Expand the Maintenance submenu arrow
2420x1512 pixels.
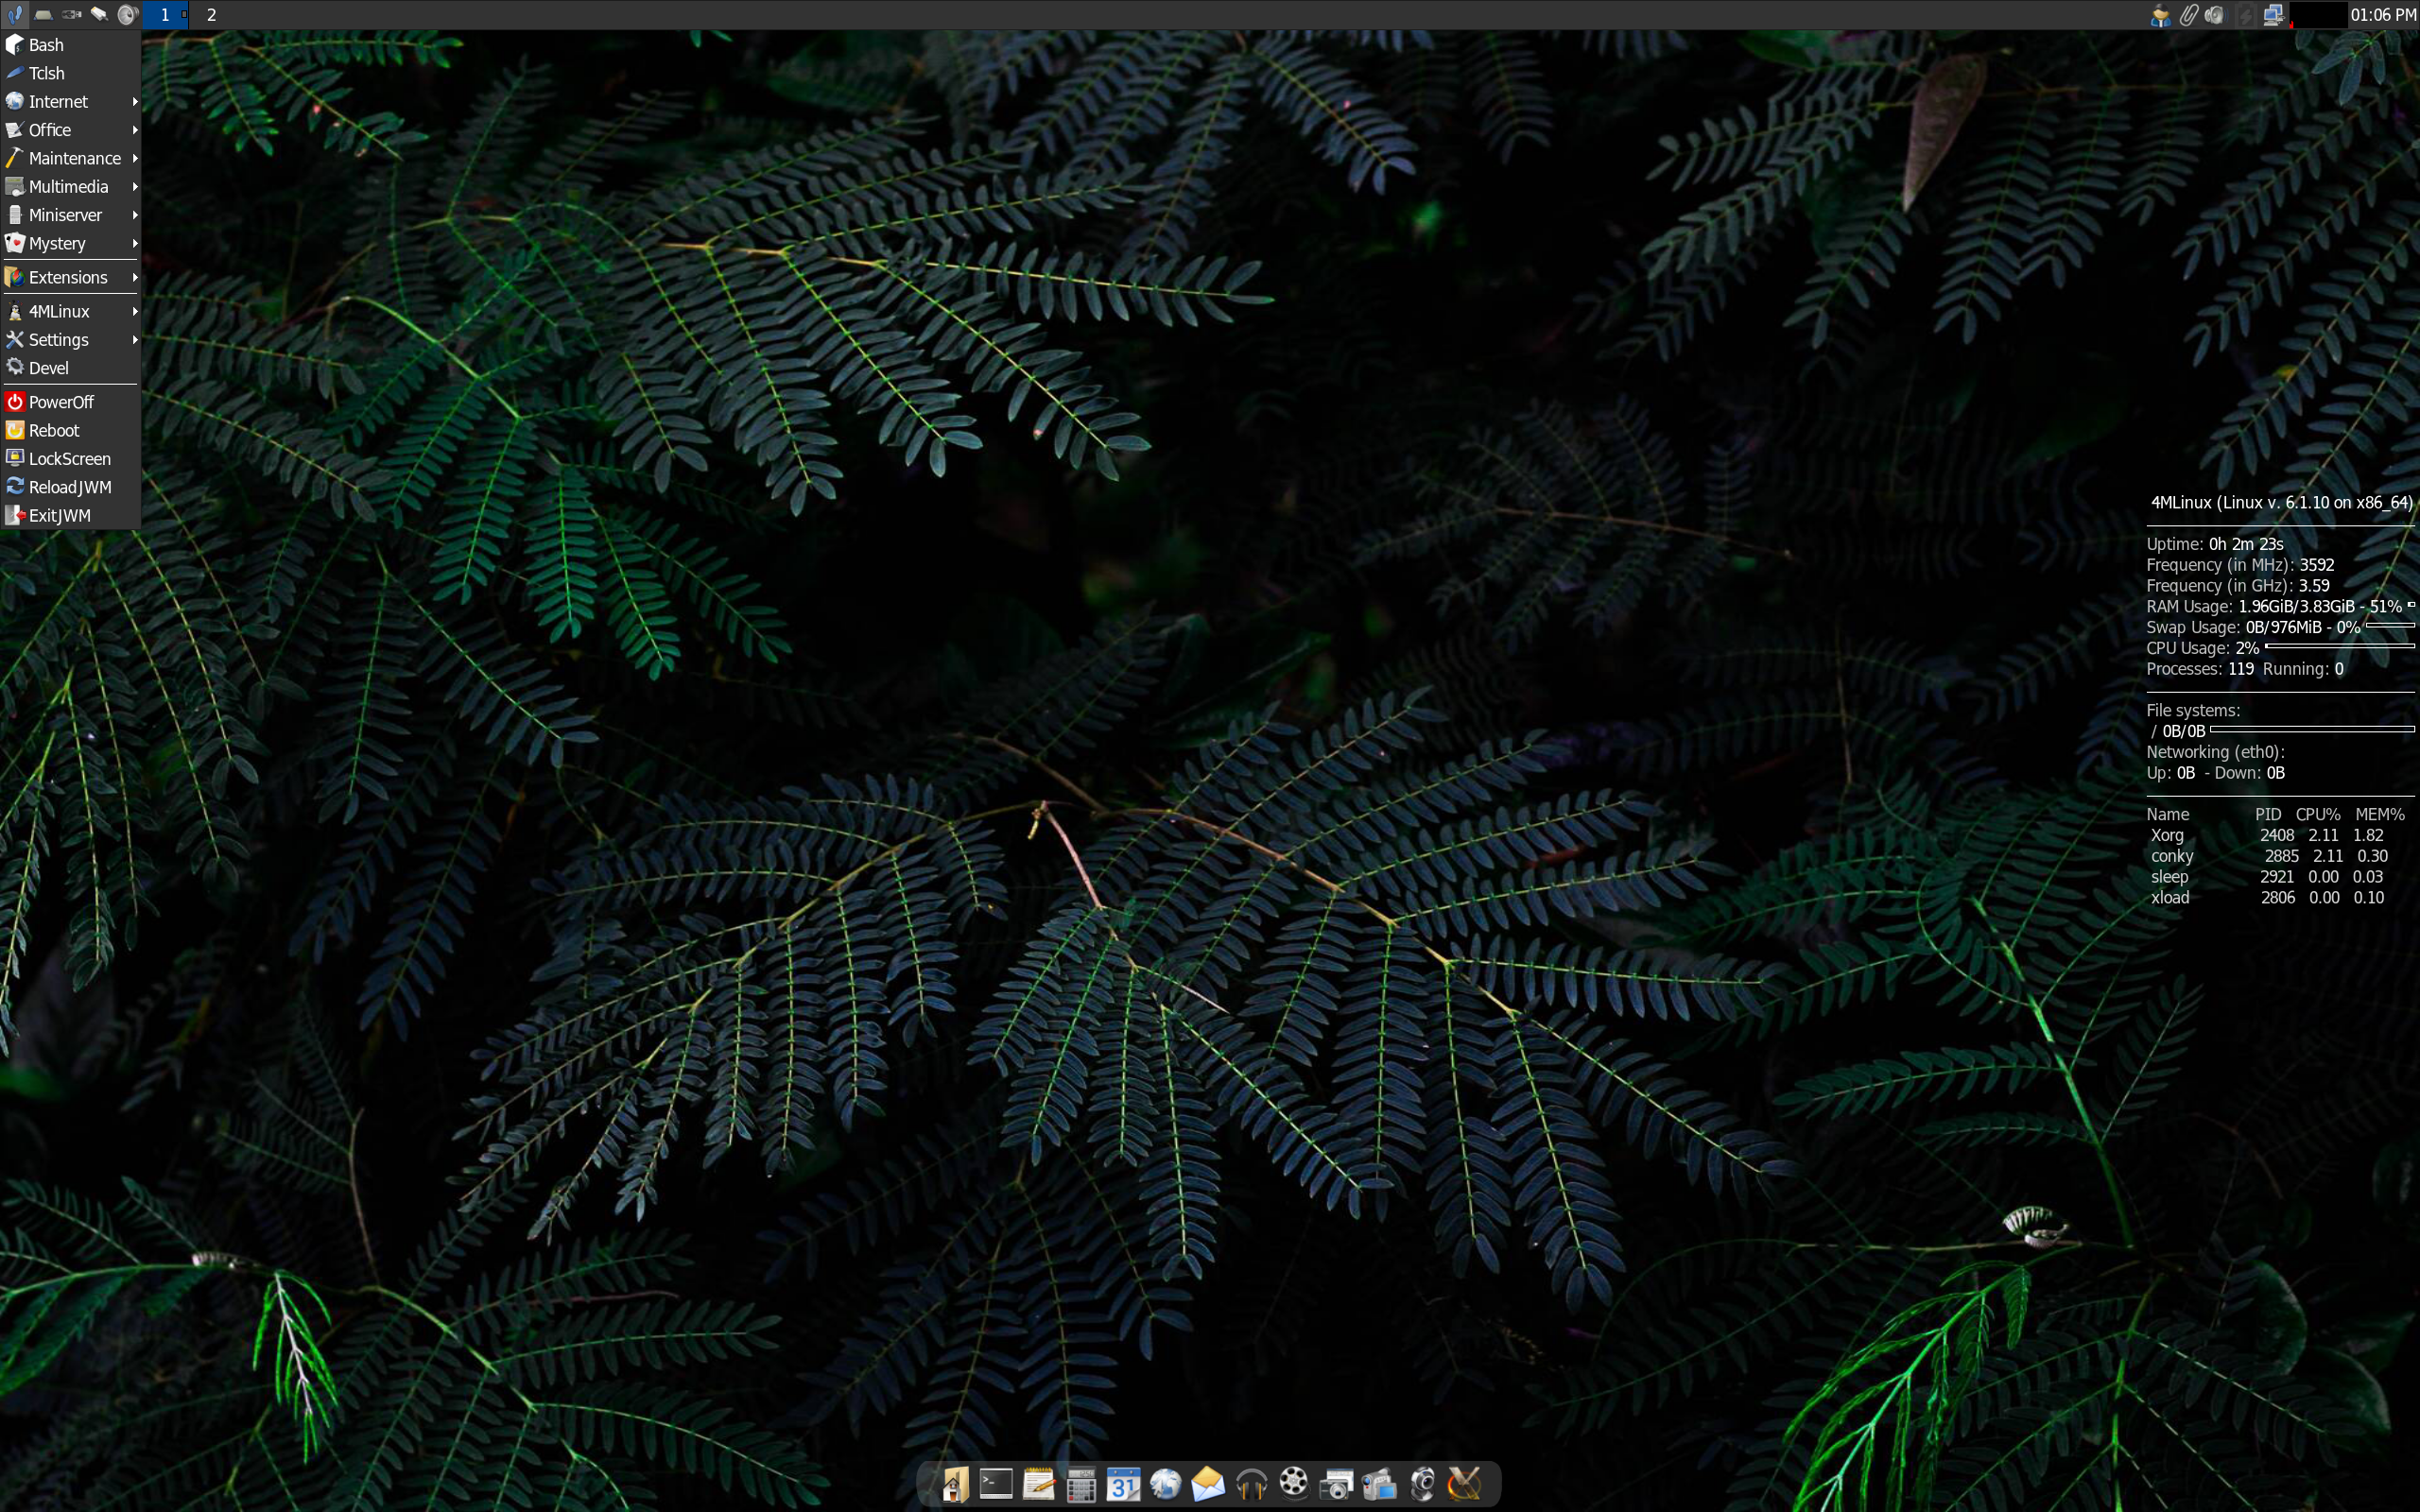pos(134,158)
